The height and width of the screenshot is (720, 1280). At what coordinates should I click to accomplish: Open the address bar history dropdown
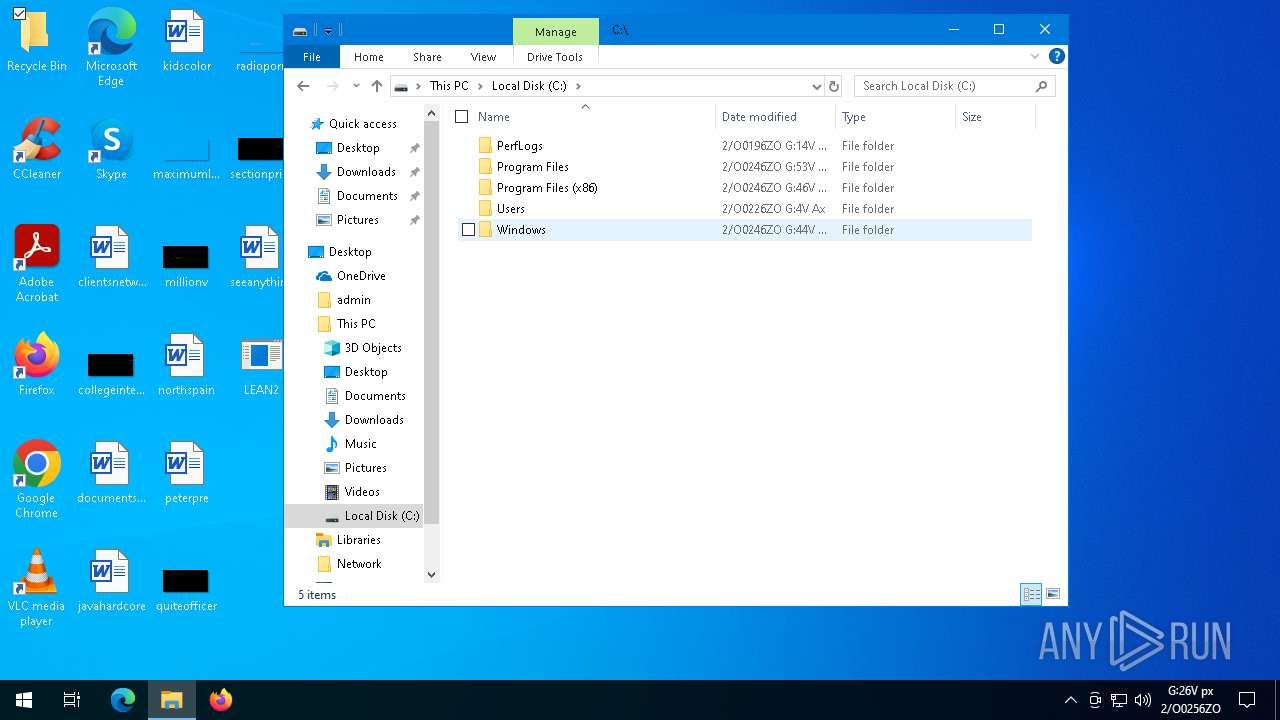coord(816,86)
